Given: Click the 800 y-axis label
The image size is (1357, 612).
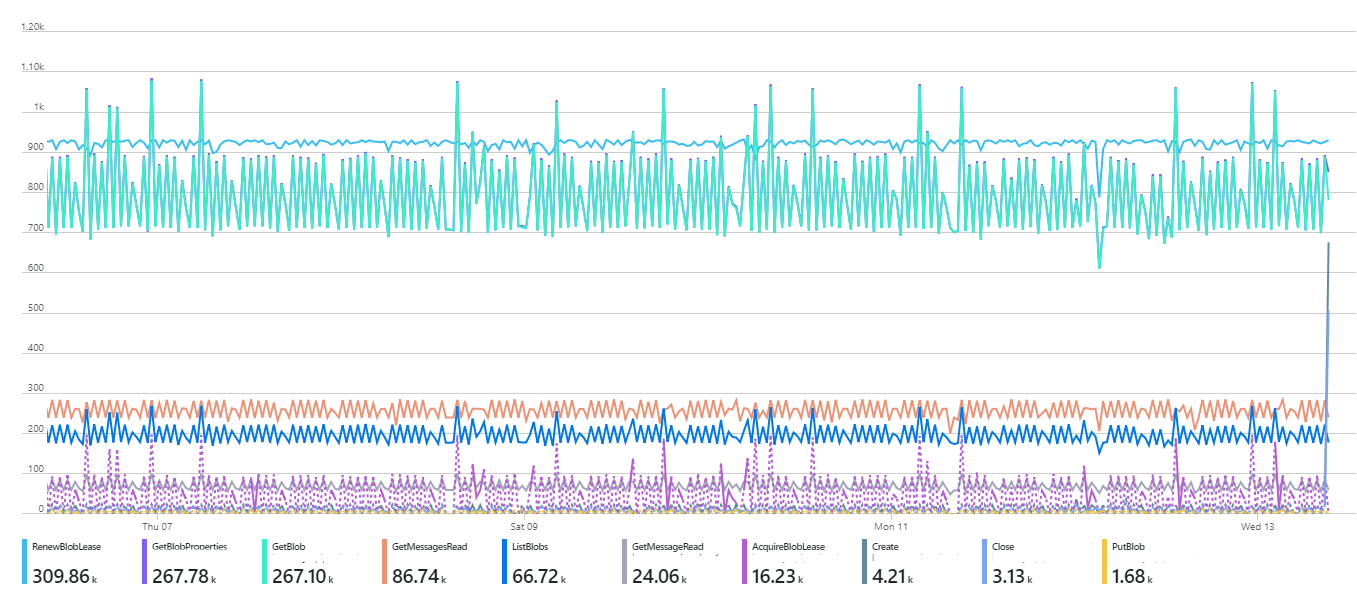Looking at the screenshot, I should pyautogui.click(x=37, y=188).
